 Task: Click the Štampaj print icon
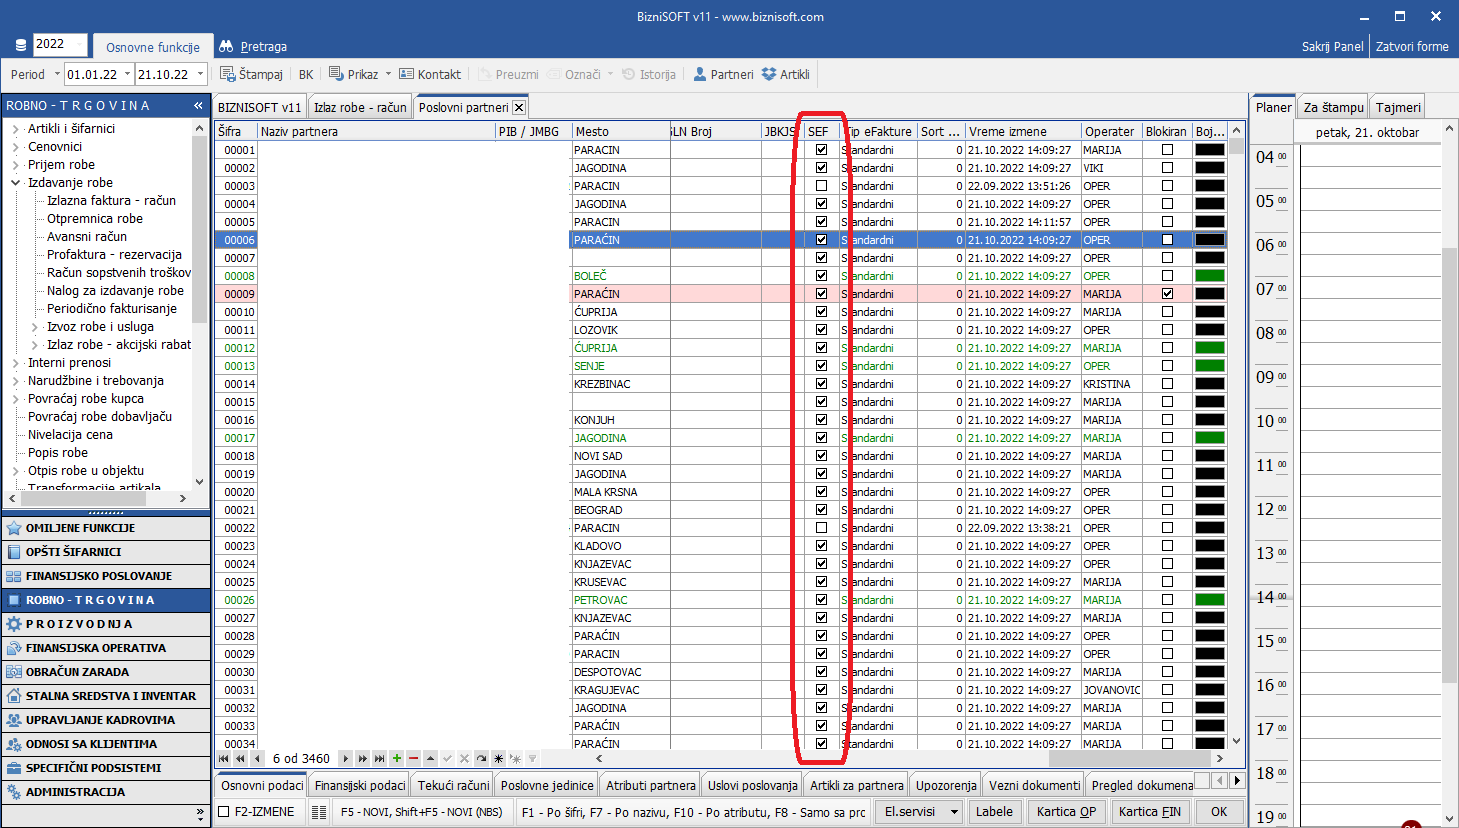(228, 74)
